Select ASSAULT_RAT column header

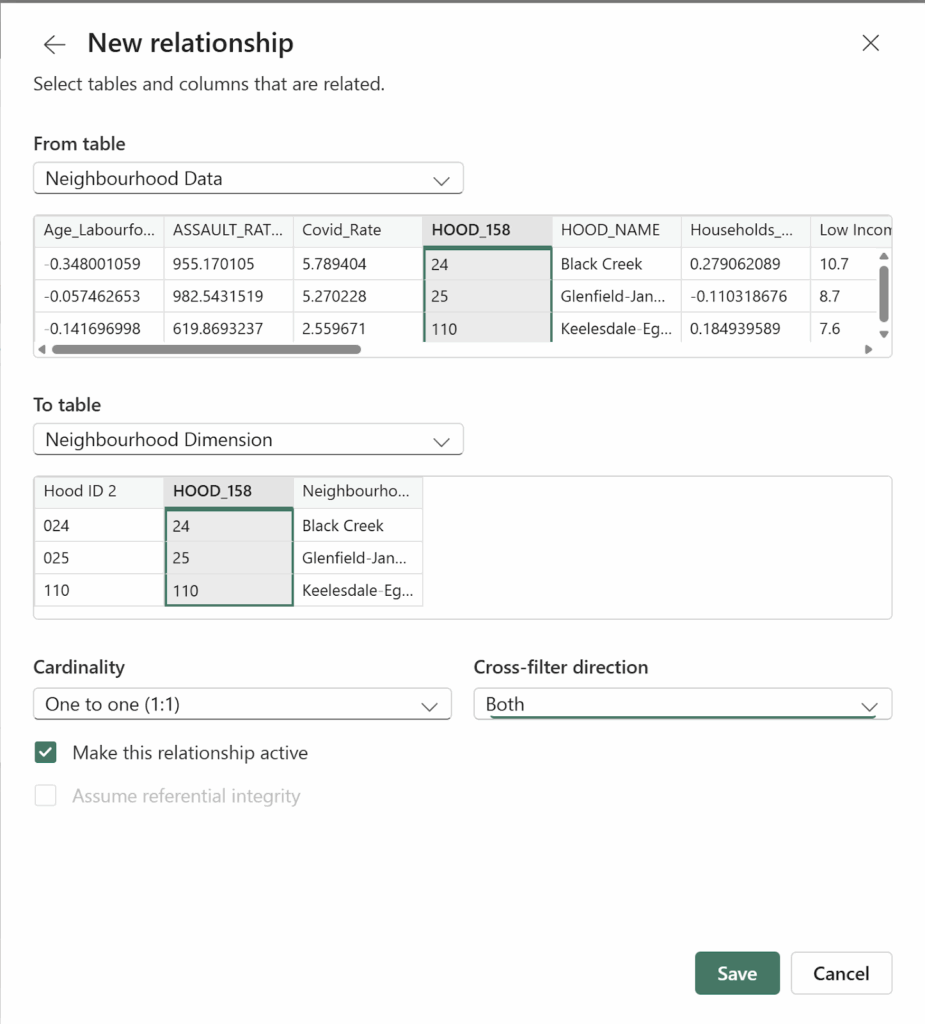pos(228,230)
